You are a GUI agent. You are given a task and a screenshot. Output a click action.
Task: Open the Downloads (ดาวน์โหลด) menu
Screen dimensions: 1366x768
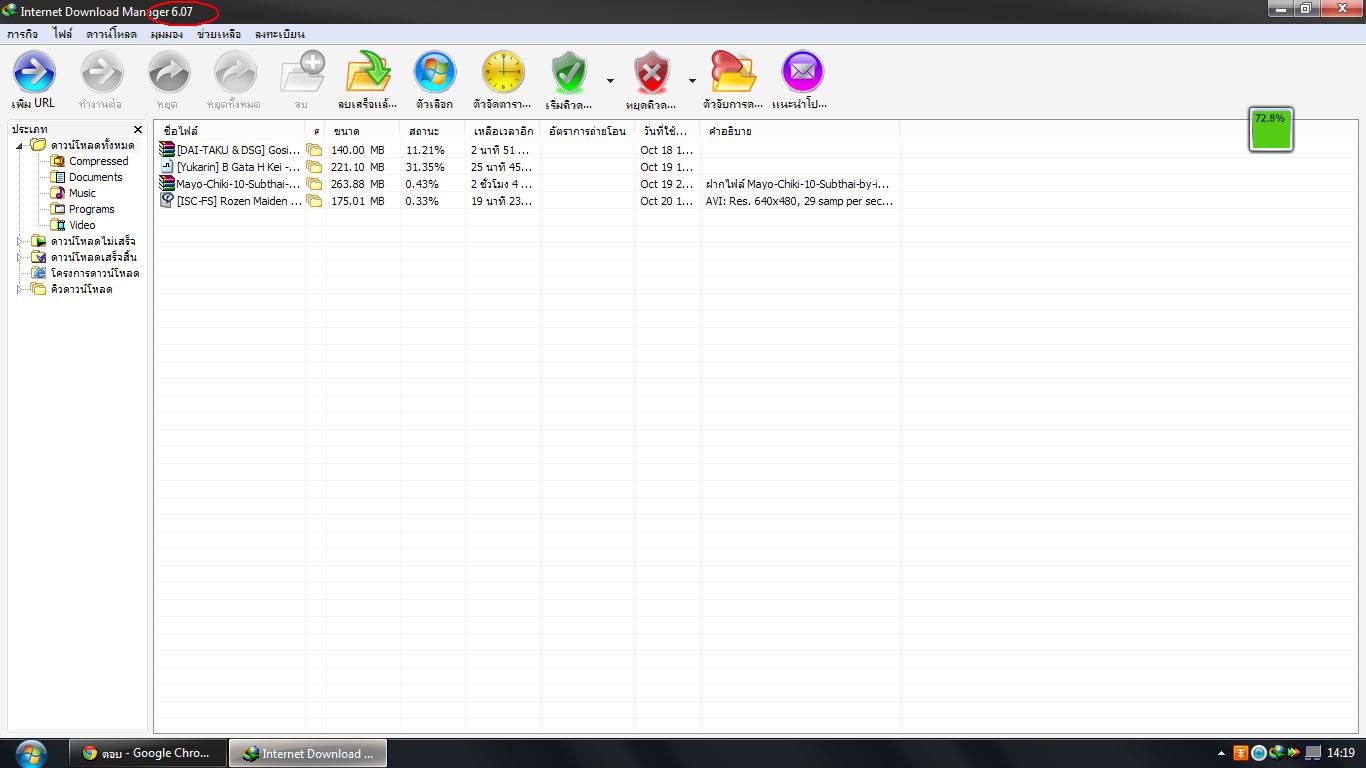tap(111, 34)
